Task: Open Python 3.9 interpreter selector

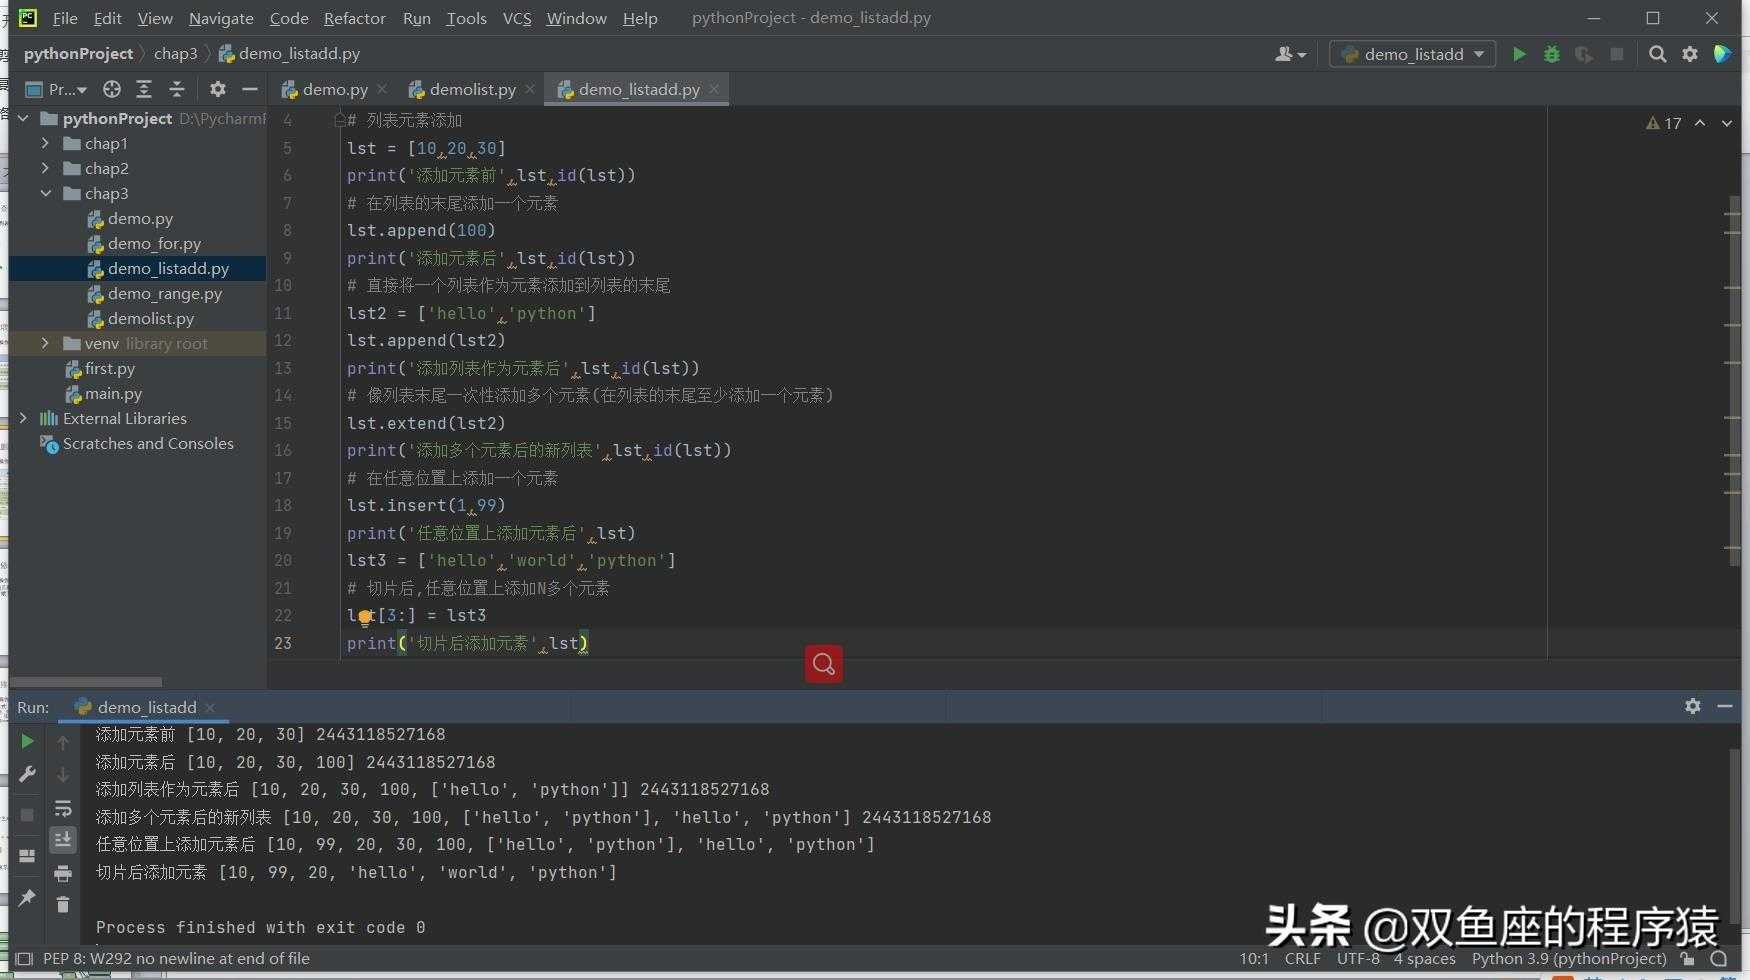Action: pyautogui.click(x=1569, y=958)
